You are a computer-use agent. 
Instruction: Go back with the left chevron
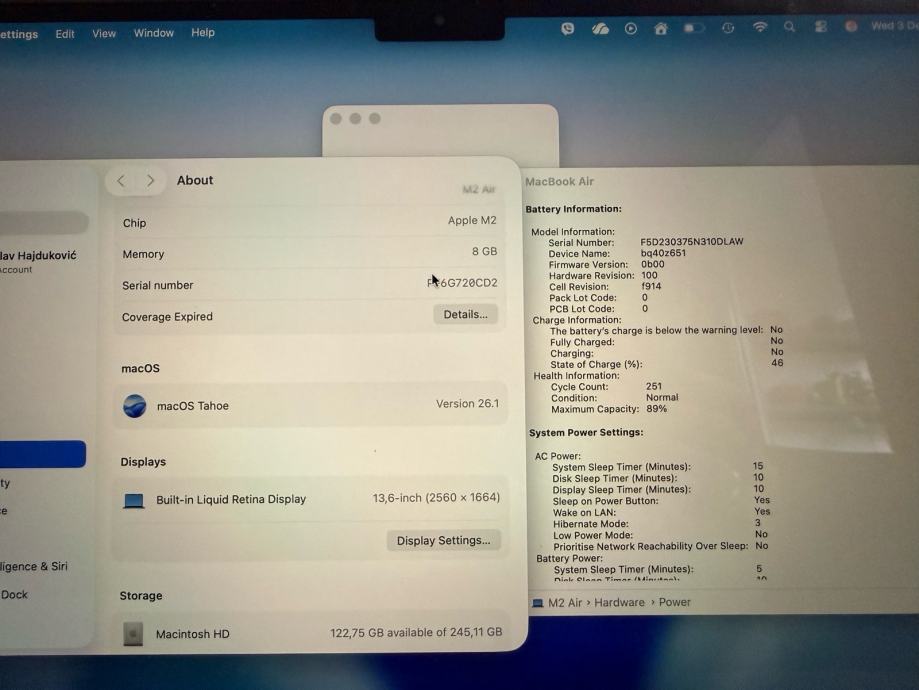pyautogui.click(x=121, y=181)
